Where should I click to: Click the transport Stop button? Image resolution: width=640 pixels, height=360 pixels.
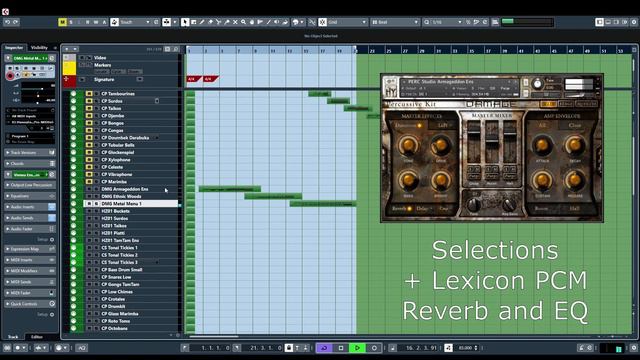(341, 348)
